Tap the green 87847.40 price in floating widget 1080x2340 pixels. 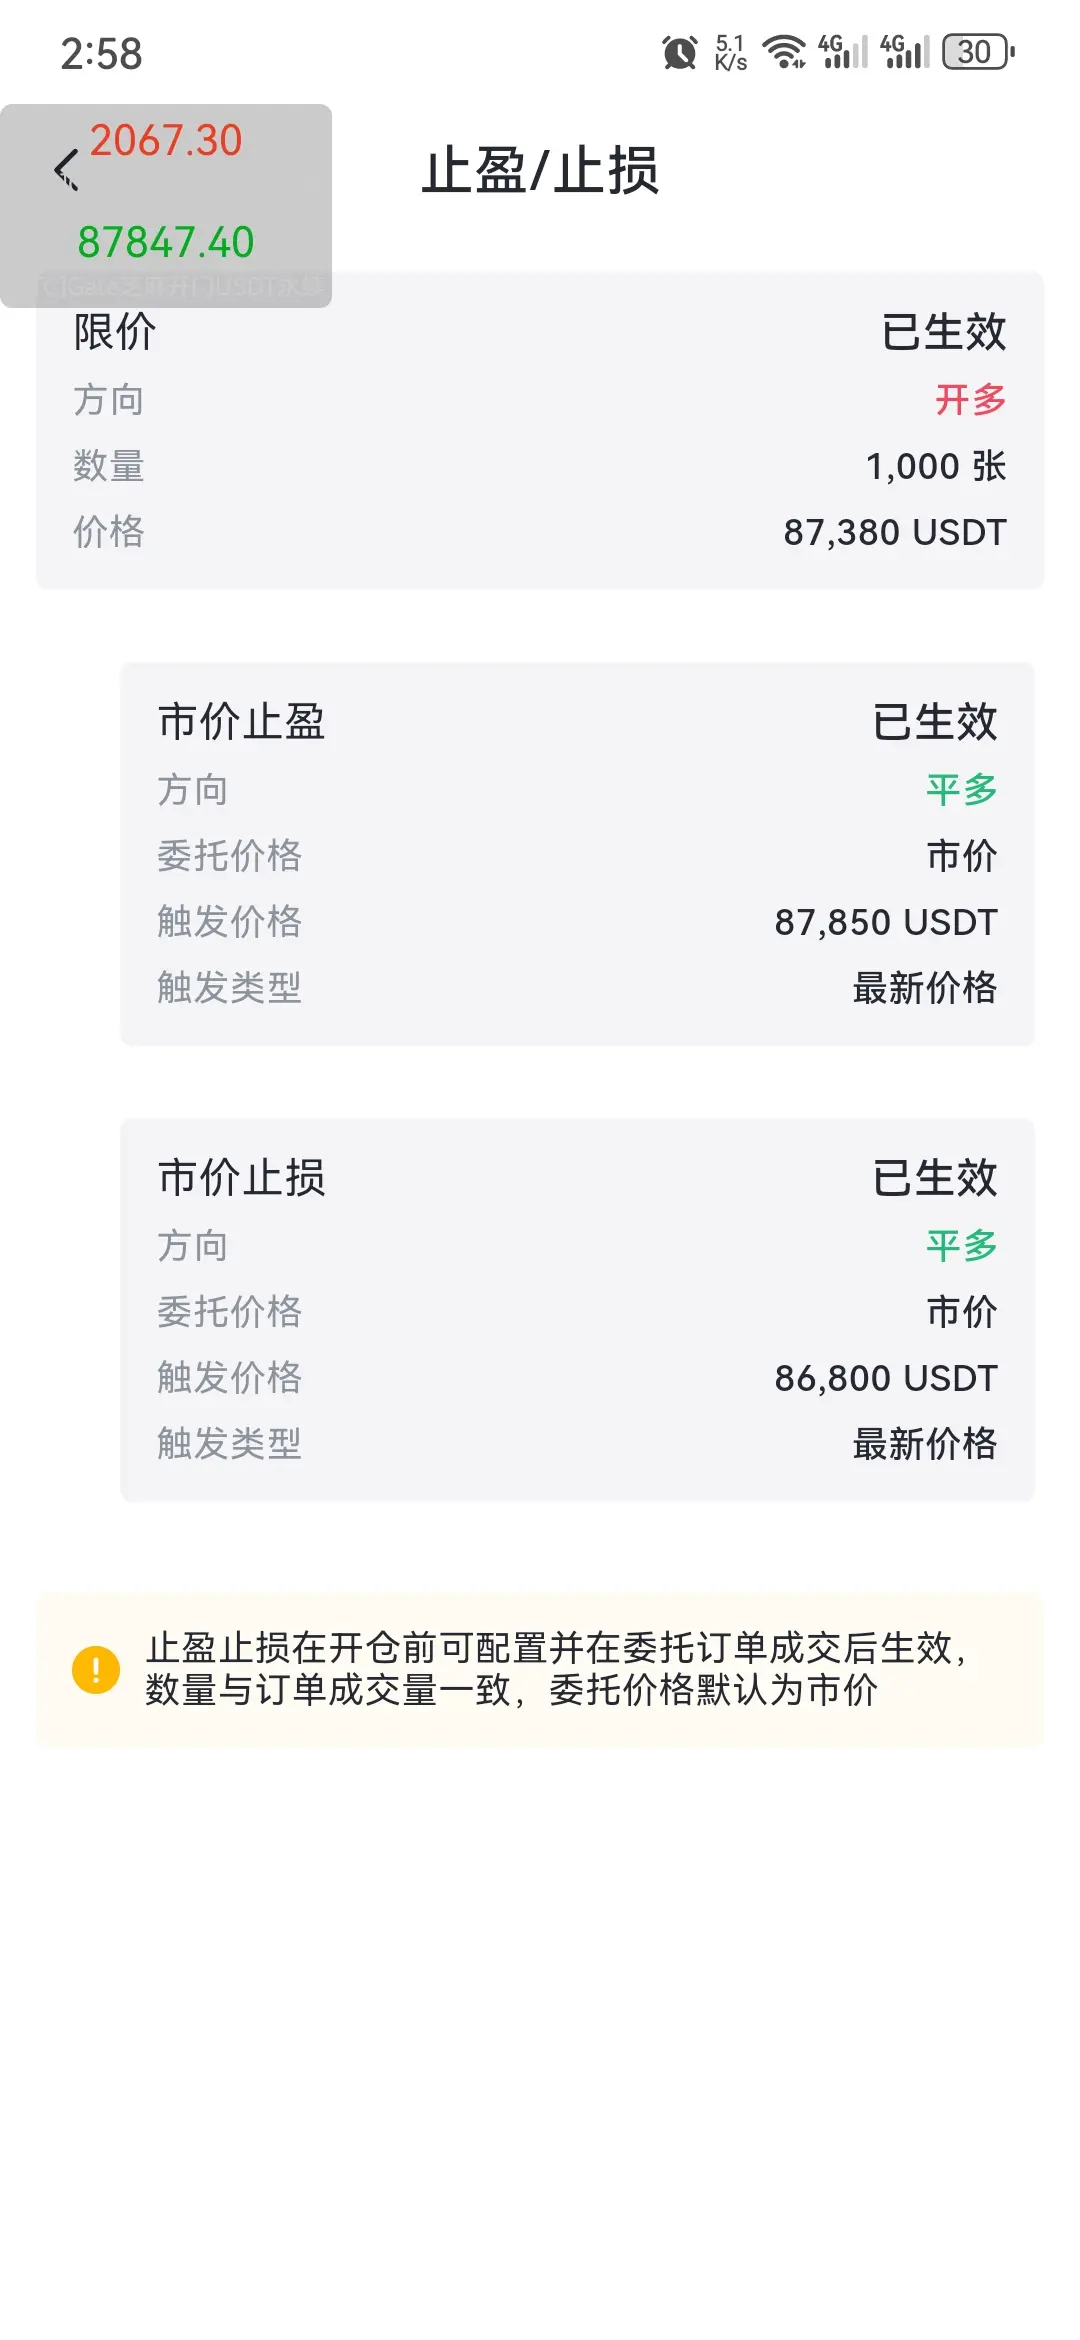coord(166,243)
